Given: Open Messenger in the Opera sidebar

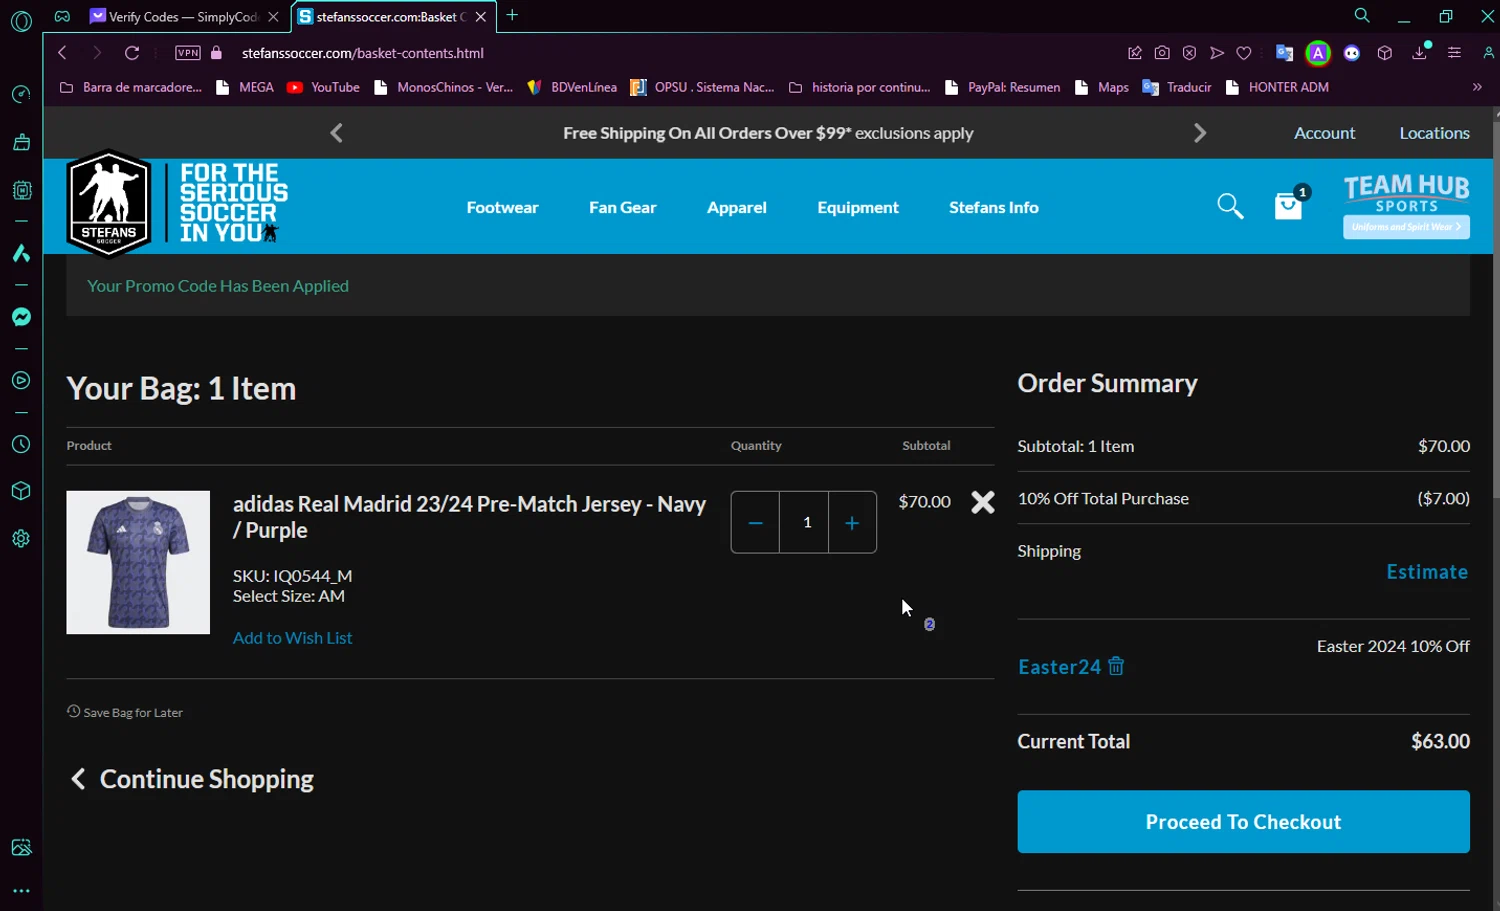Looking at the screenshot, I should point(21,317).
